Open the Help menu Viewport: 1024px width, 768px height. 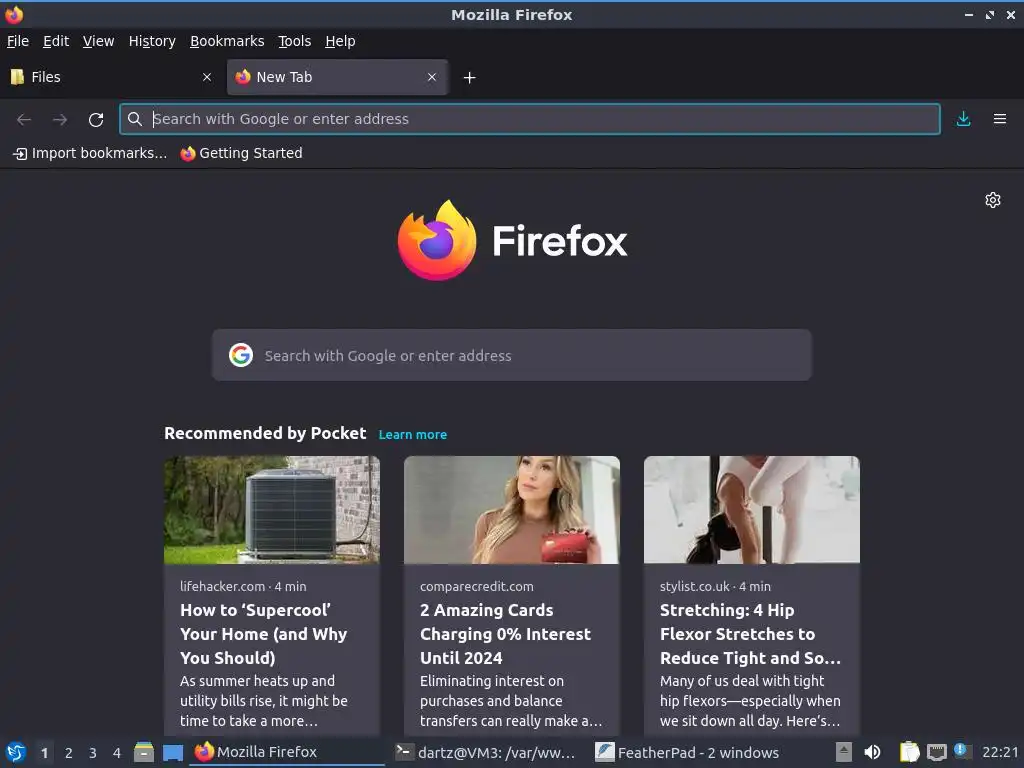340,41
